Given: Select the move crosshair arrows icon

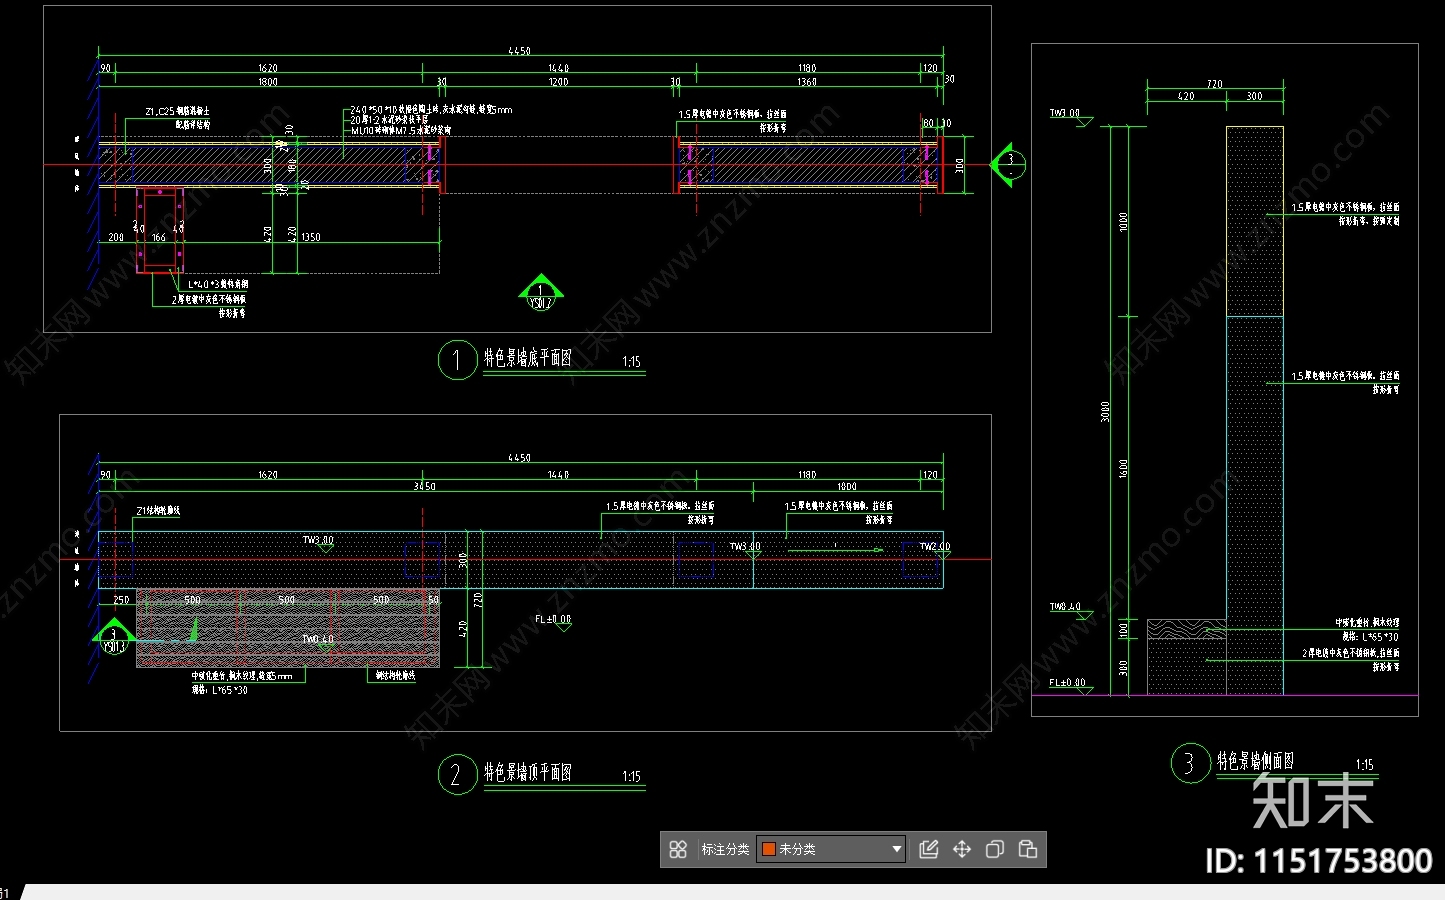Looking at the screenshot, I should [961, 849].
